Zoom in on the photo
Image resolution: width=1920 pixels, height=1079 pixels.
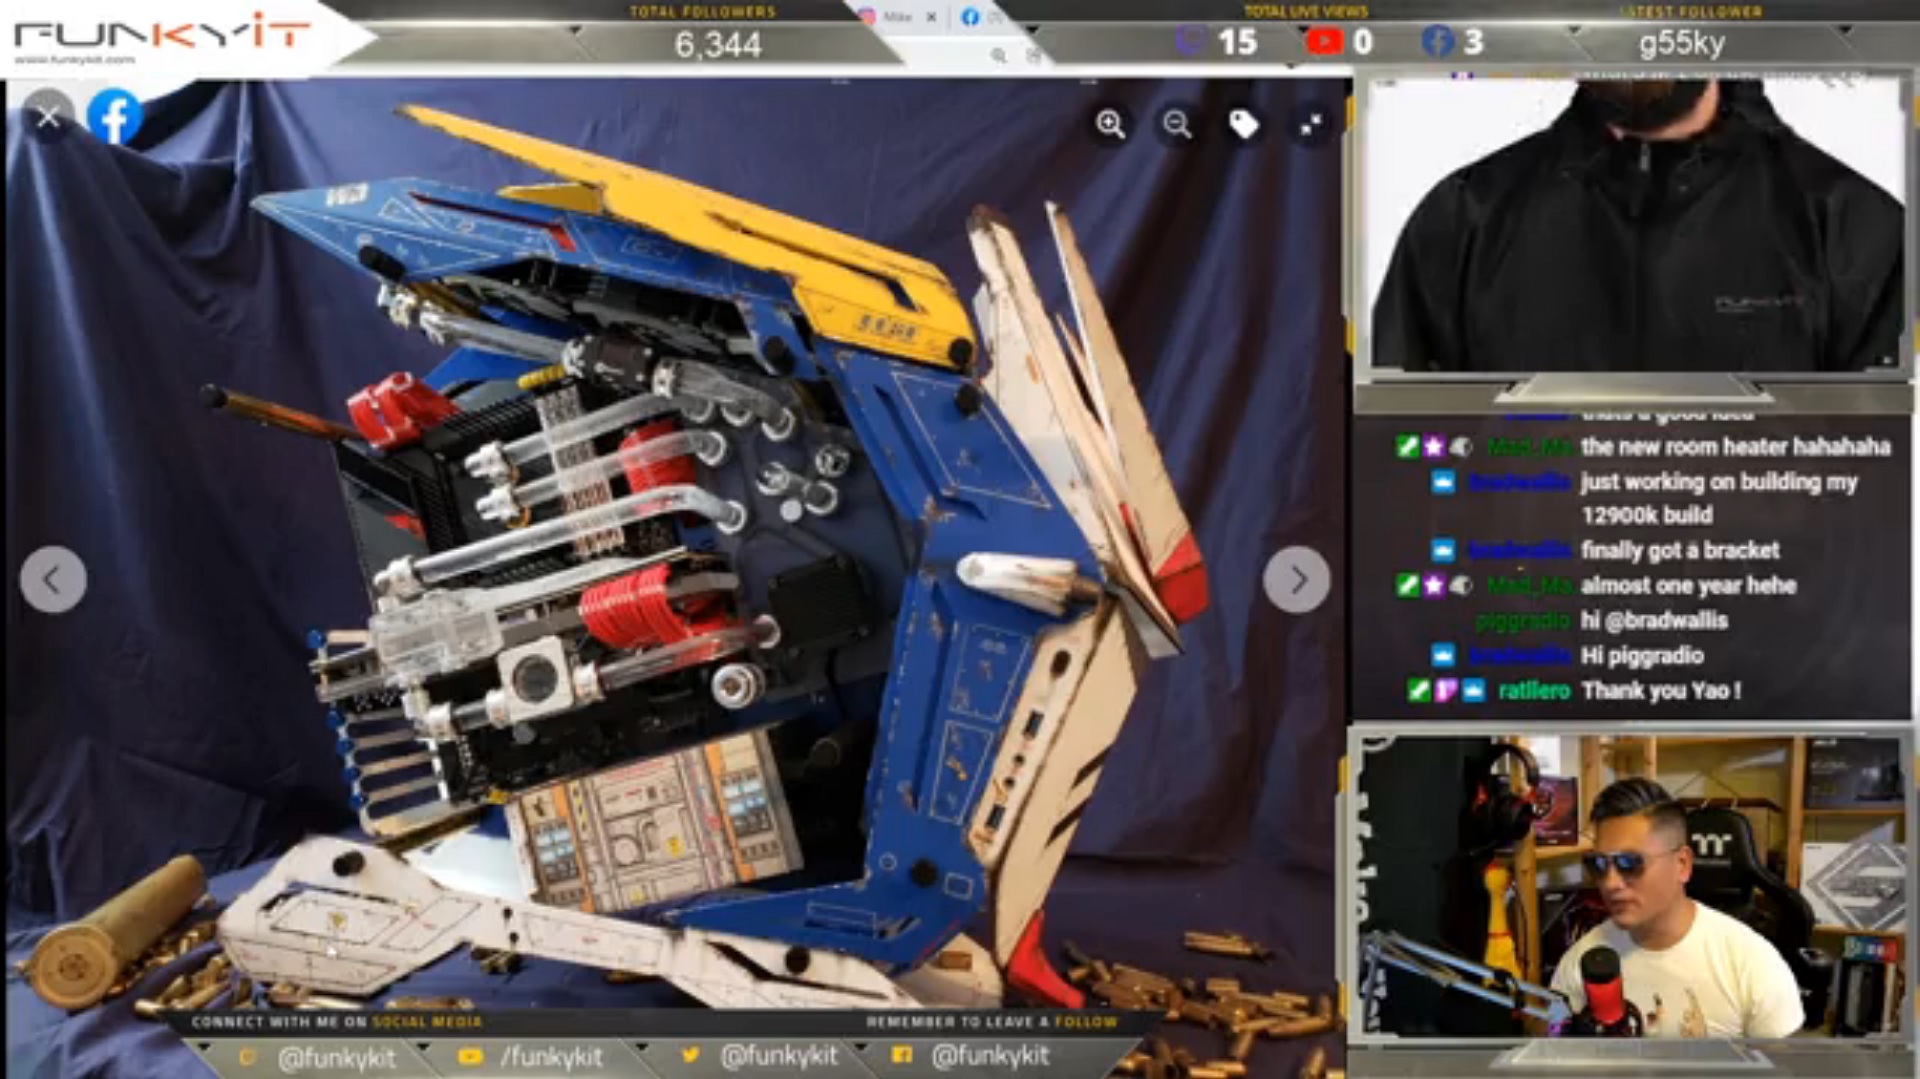1110,124
